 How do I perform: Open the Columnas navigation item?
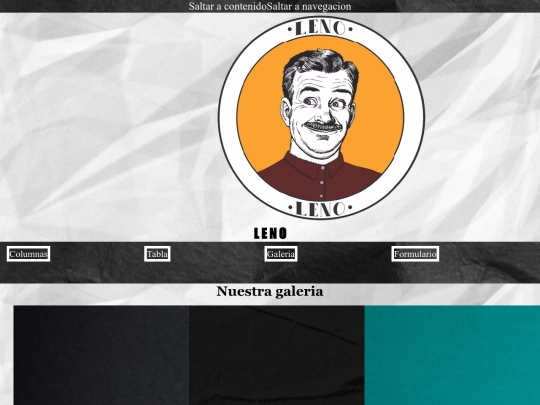click(x=28, y=254)
